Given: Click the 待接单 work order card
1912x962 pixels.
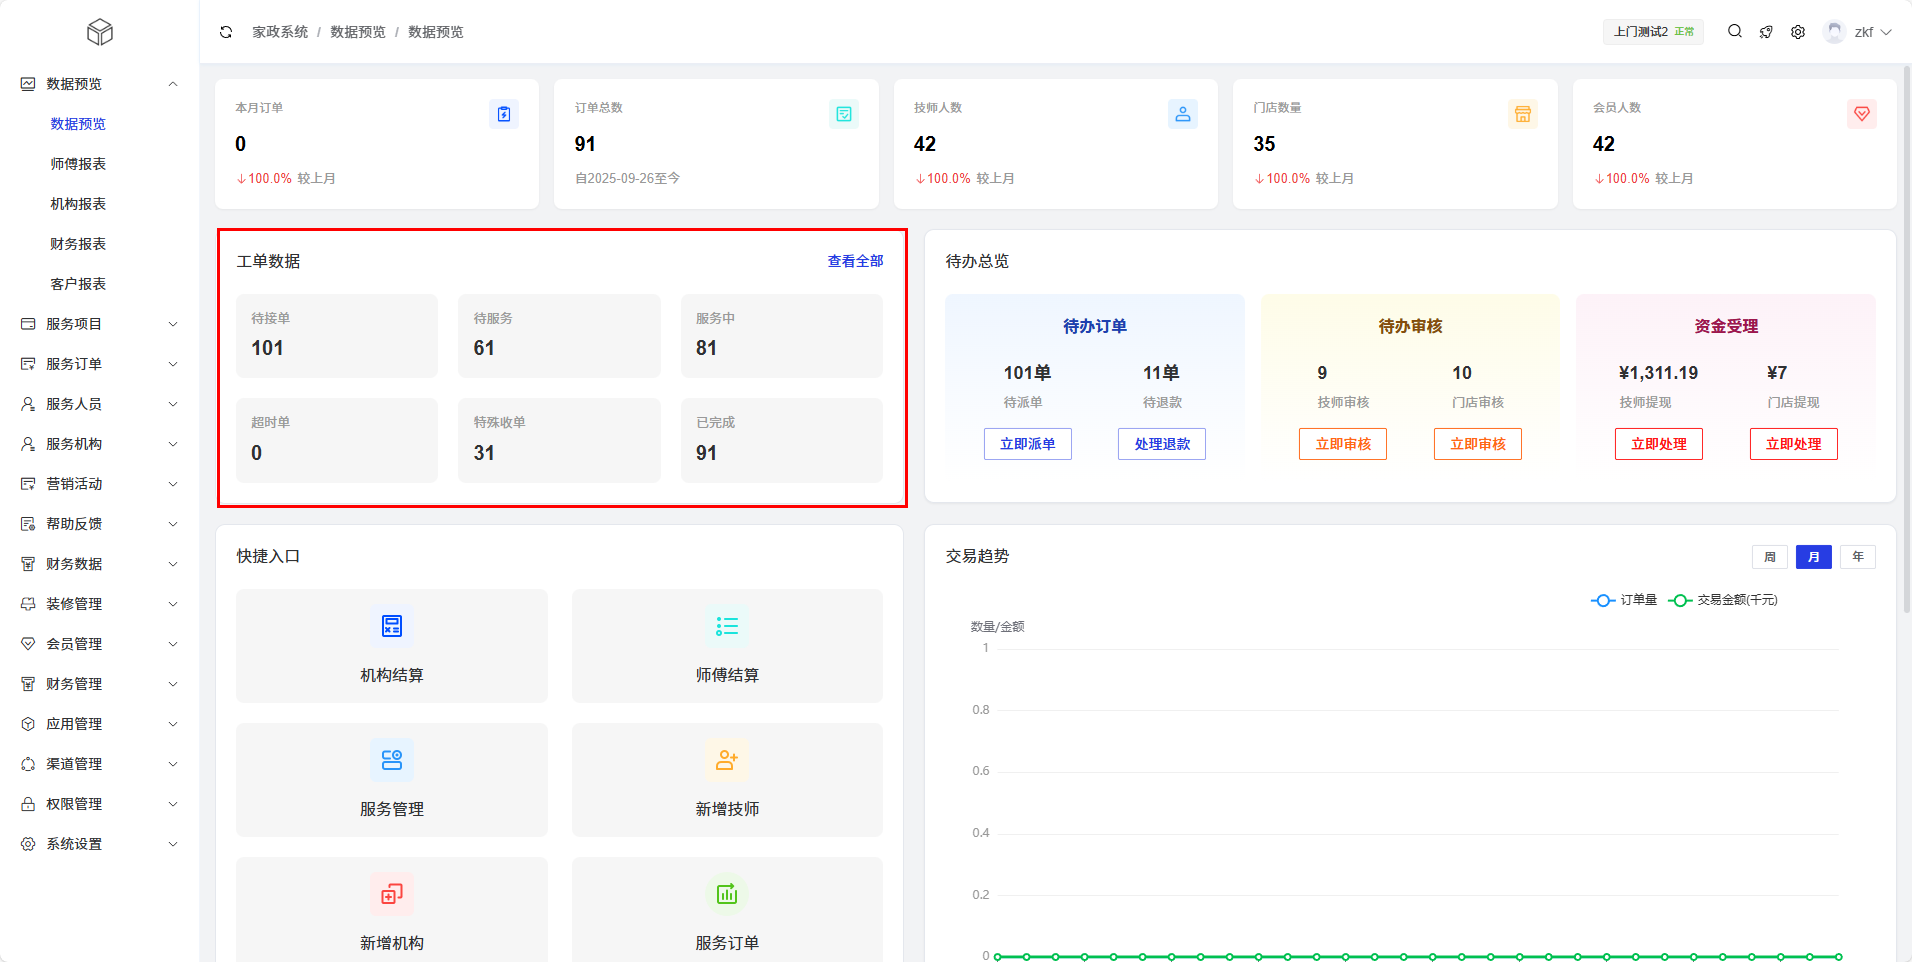Looking at the screenshot, I should [336, 336].
